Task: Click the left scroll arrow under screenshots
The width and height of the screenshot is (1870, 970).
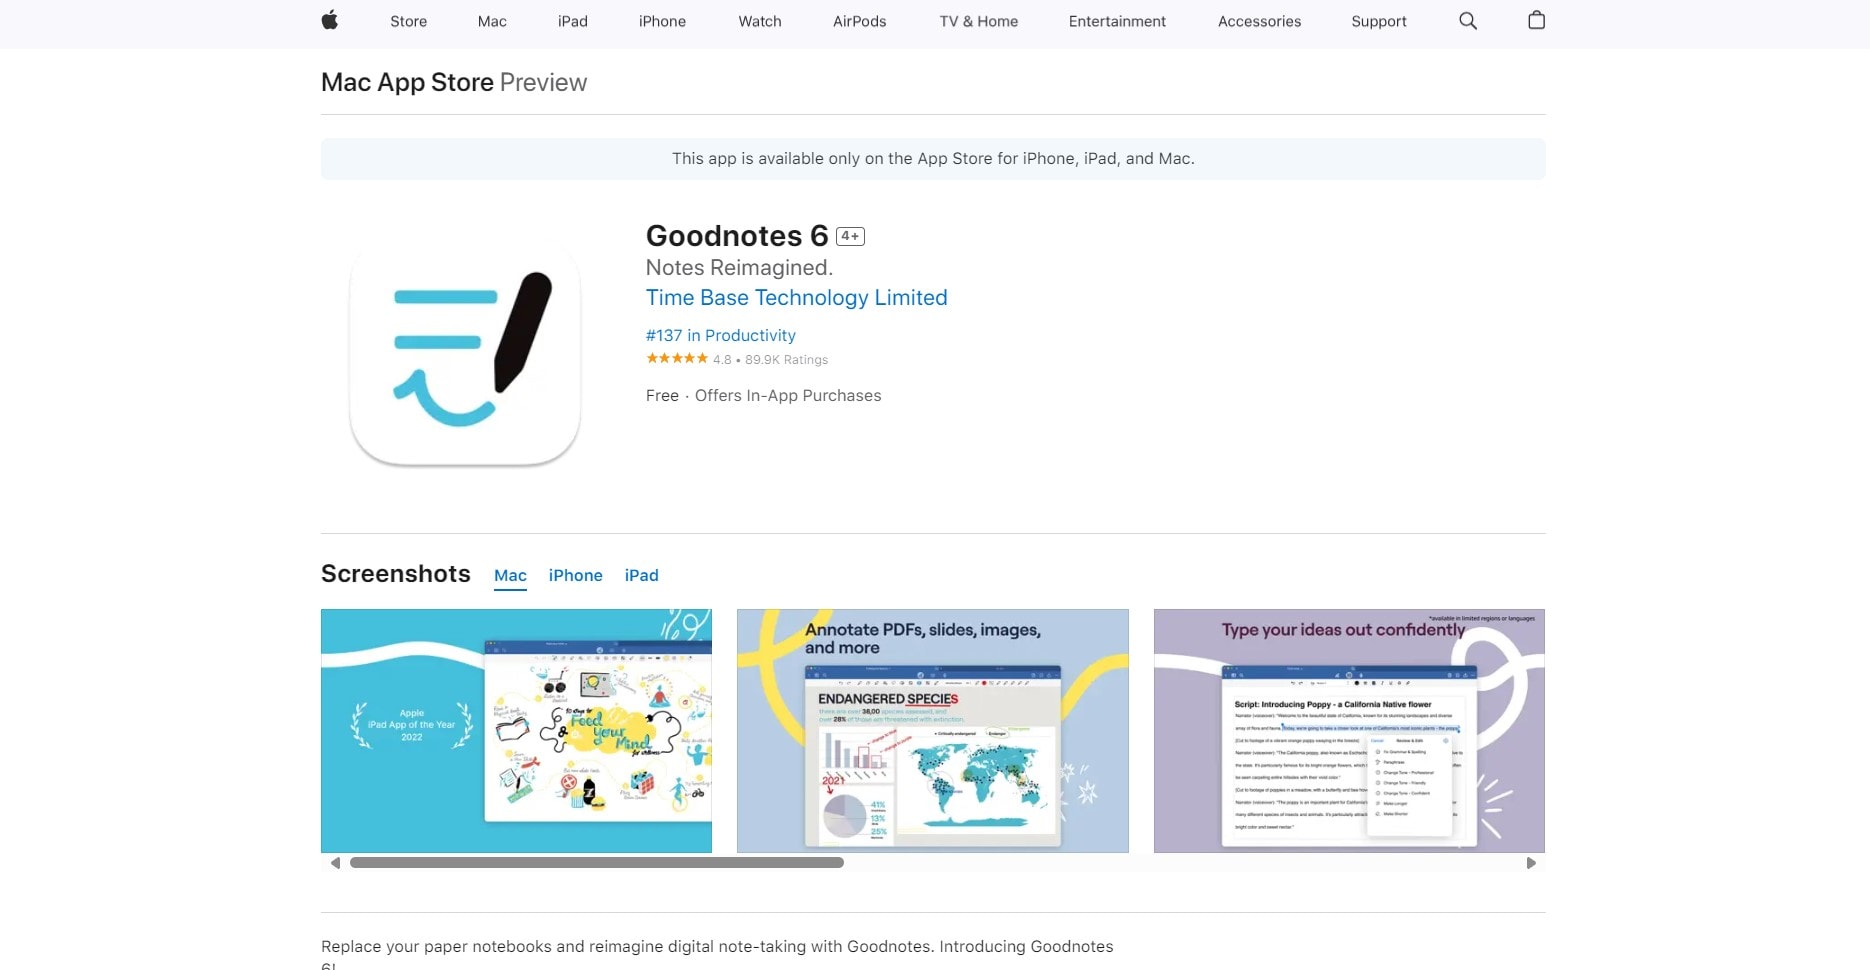Action: [335, 863]
